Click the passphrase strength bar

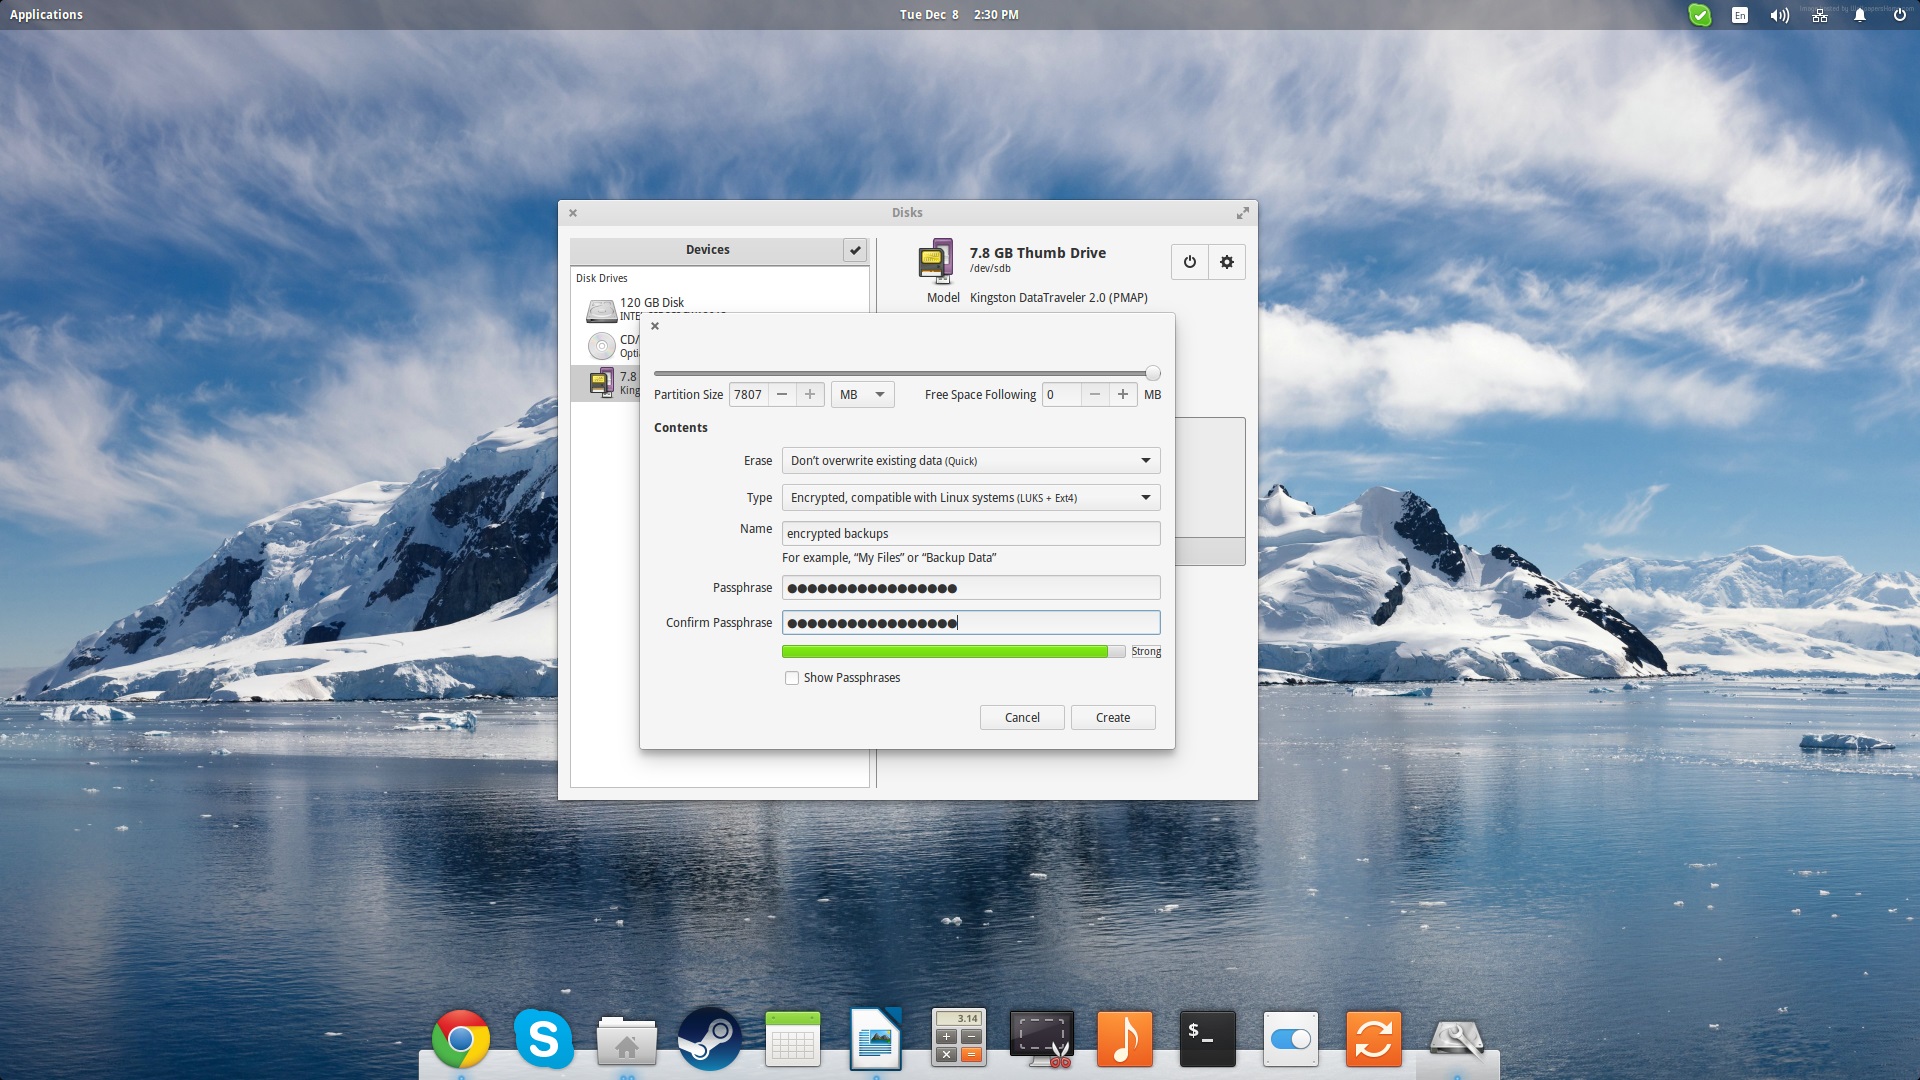954,652
